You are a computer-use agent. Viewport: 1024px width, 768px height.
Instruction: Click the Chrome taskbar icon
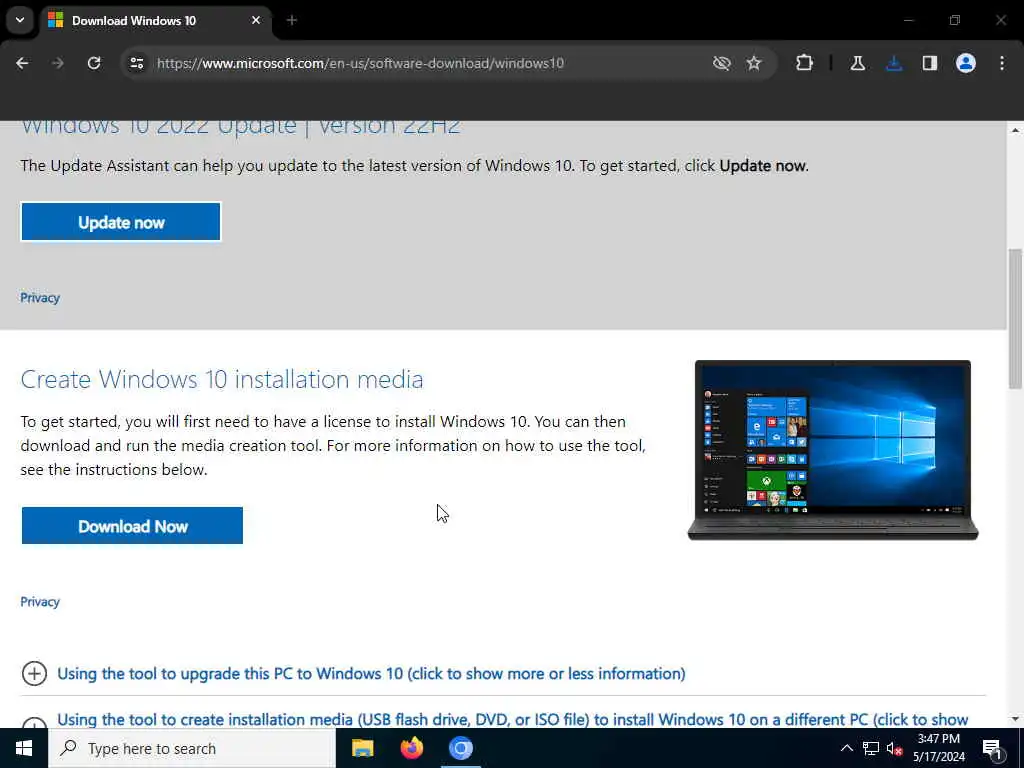(460, 748)
